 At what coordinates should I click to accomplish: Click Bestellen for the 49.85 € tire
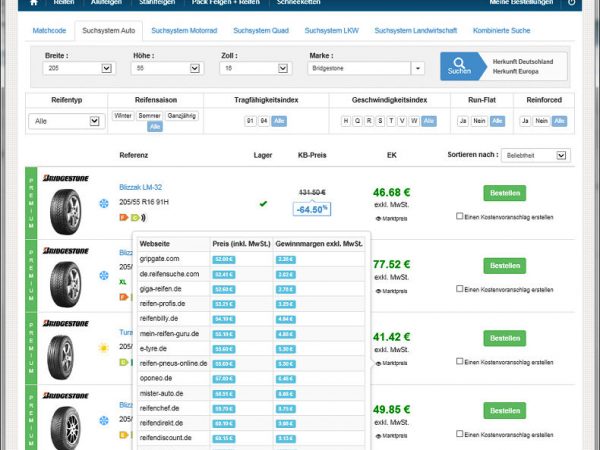pos(505,411)
